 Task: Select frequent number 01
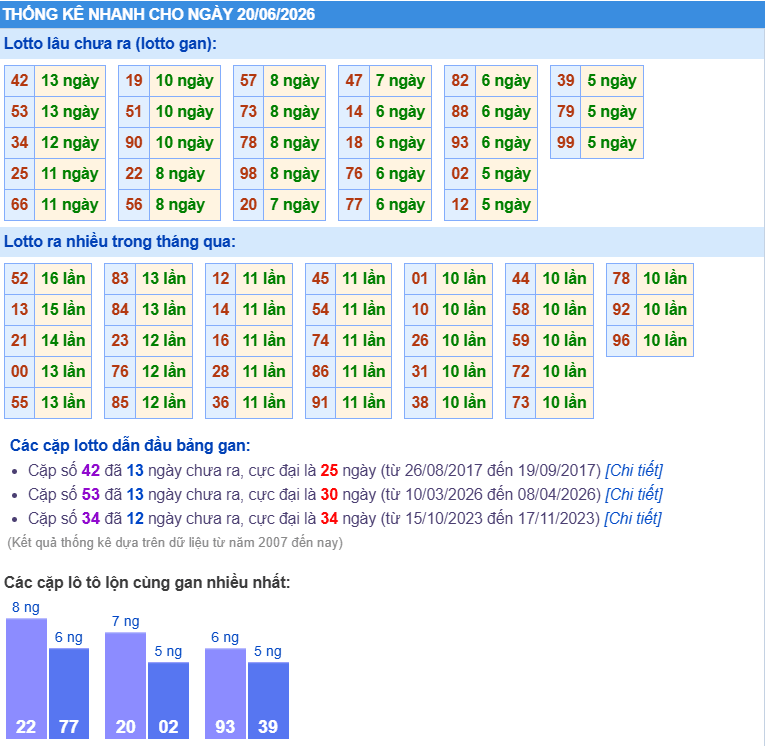pos(420,279)
